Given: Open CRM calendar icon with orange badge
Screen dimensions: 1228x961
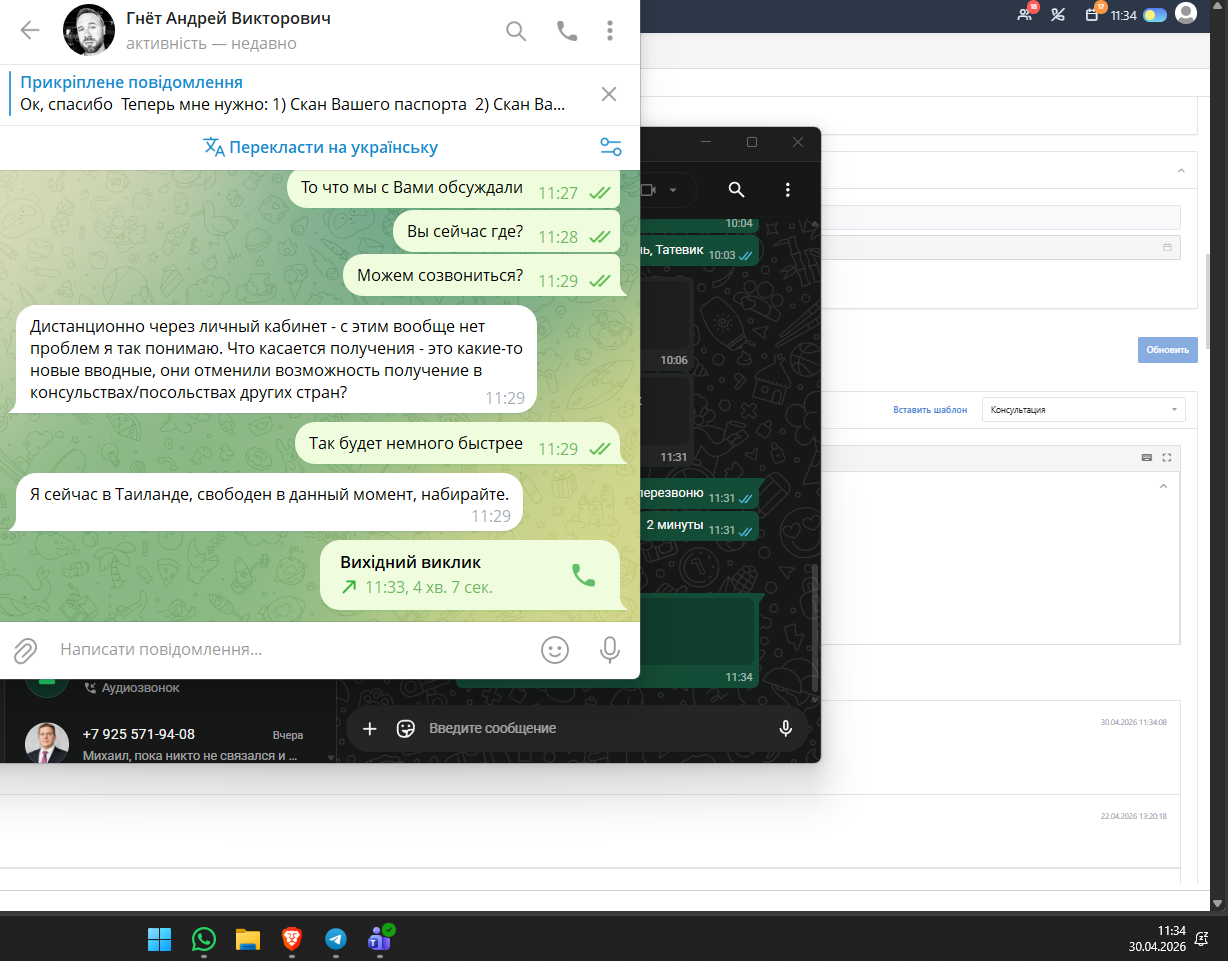Looking at the screenshot, I should [x=1093, y=14].
